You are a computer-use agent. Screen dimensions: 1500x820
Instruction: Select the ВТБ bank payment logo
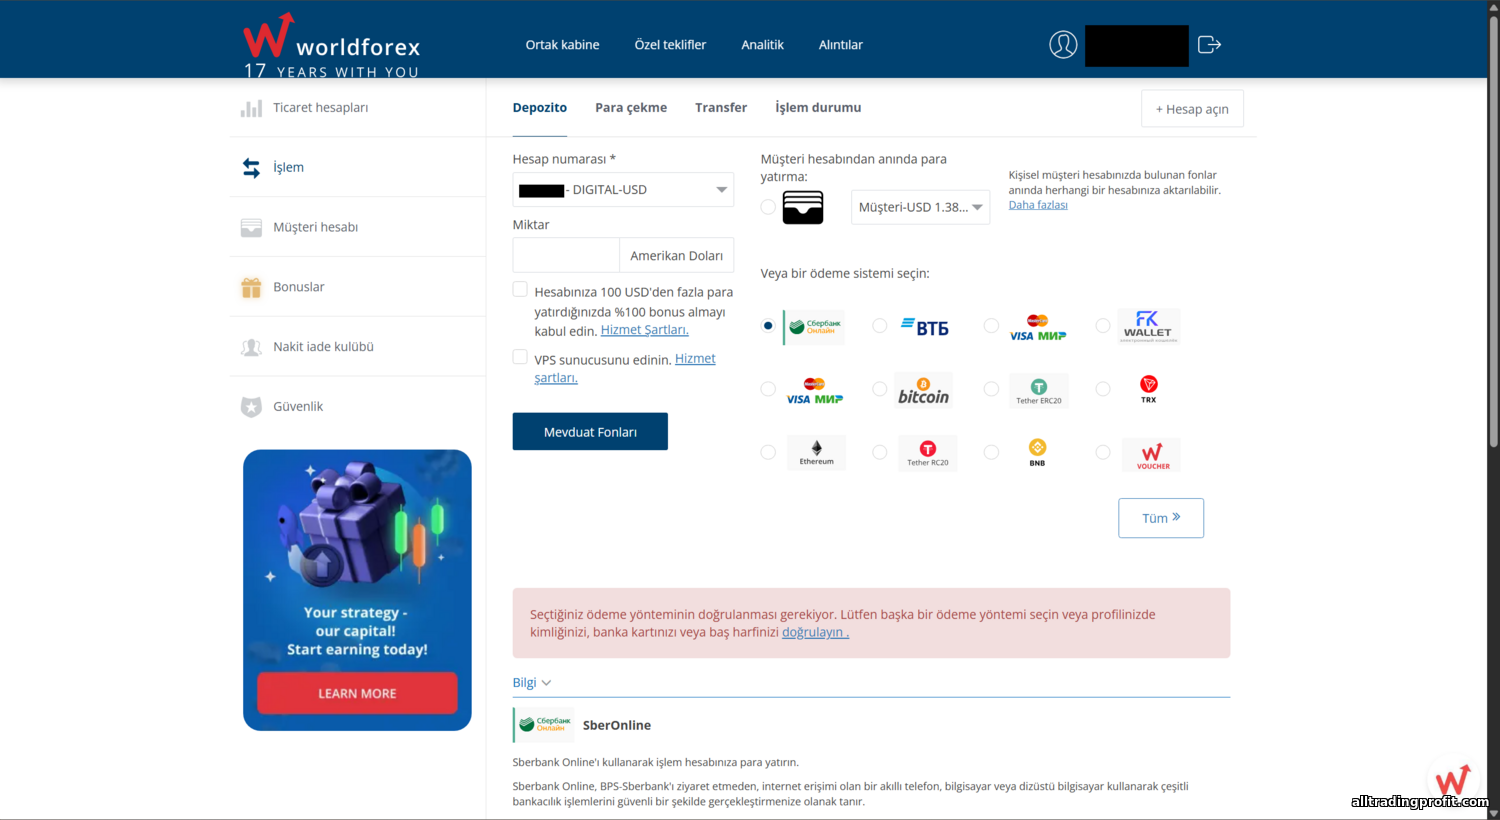925,327
